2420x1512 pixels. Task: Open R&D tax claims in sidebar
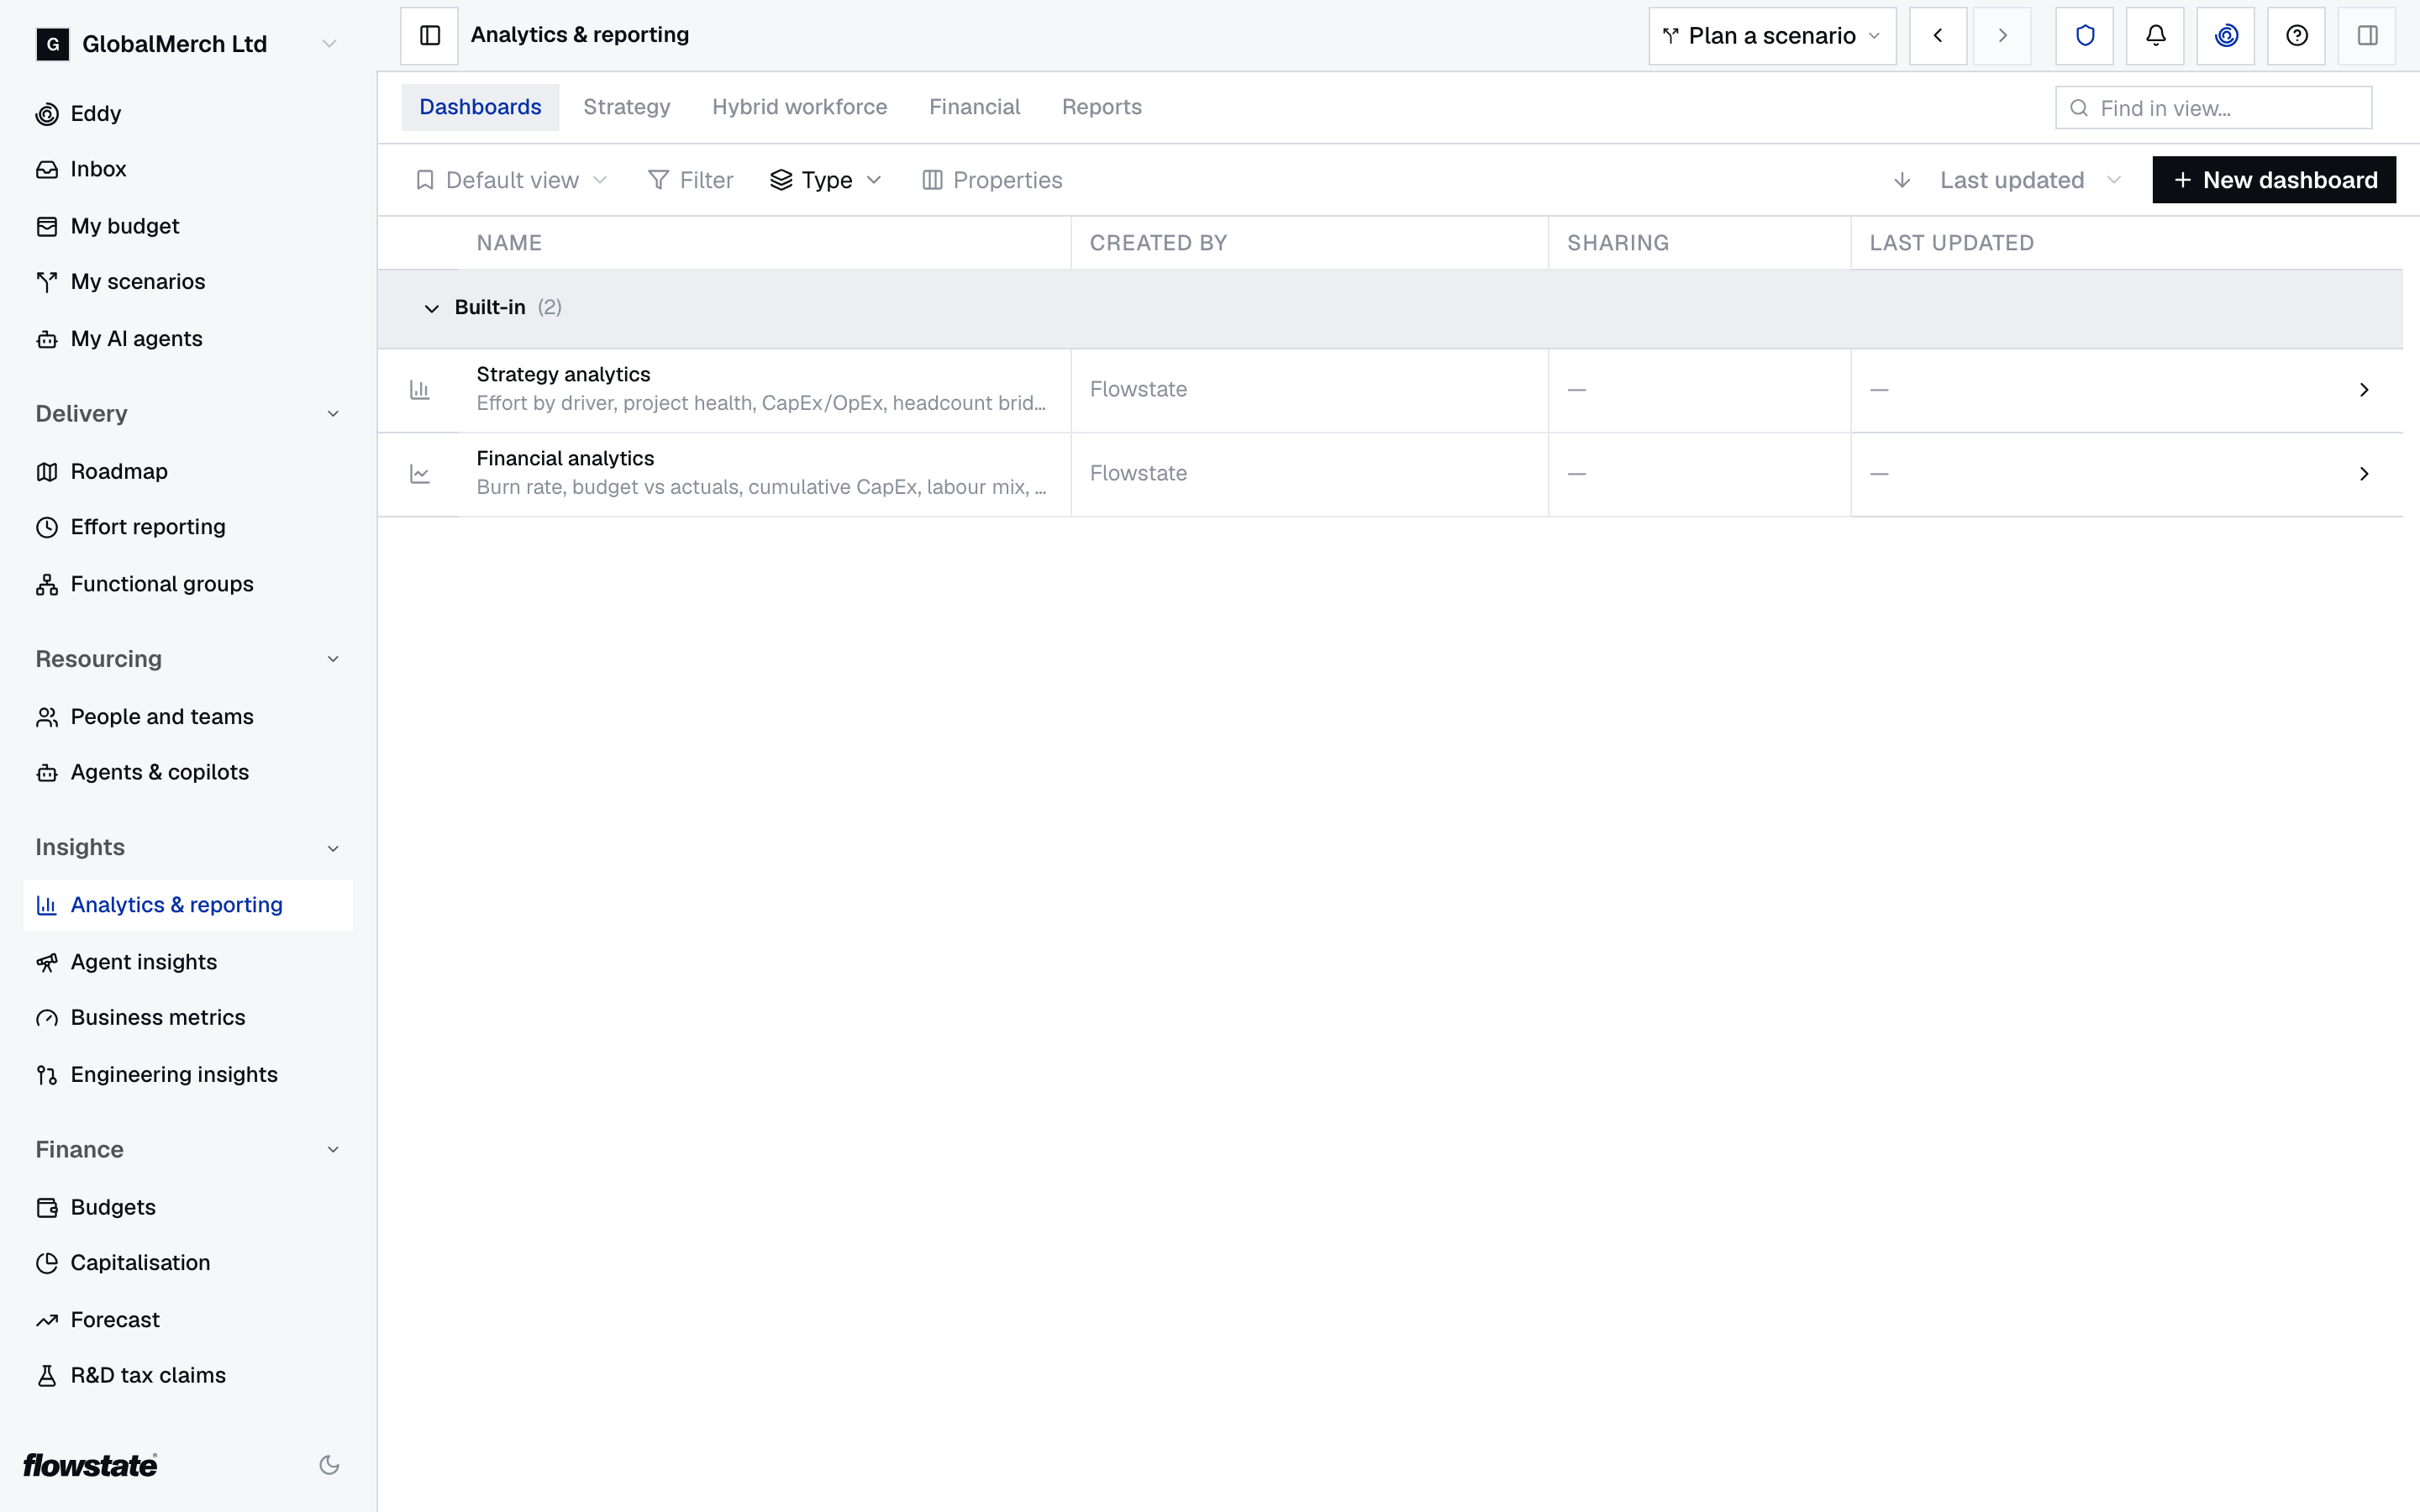(x=188, y=1375)
